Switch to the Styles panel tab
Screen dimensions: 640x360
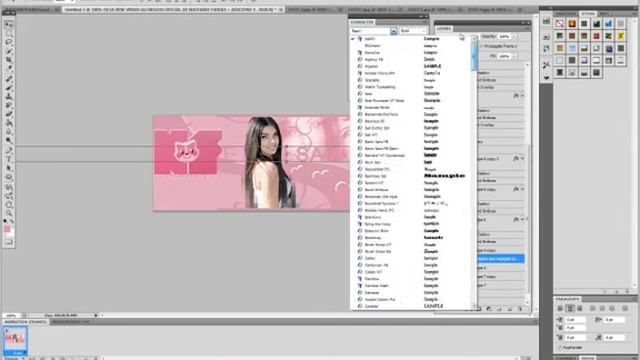click(x=588, y=14)
